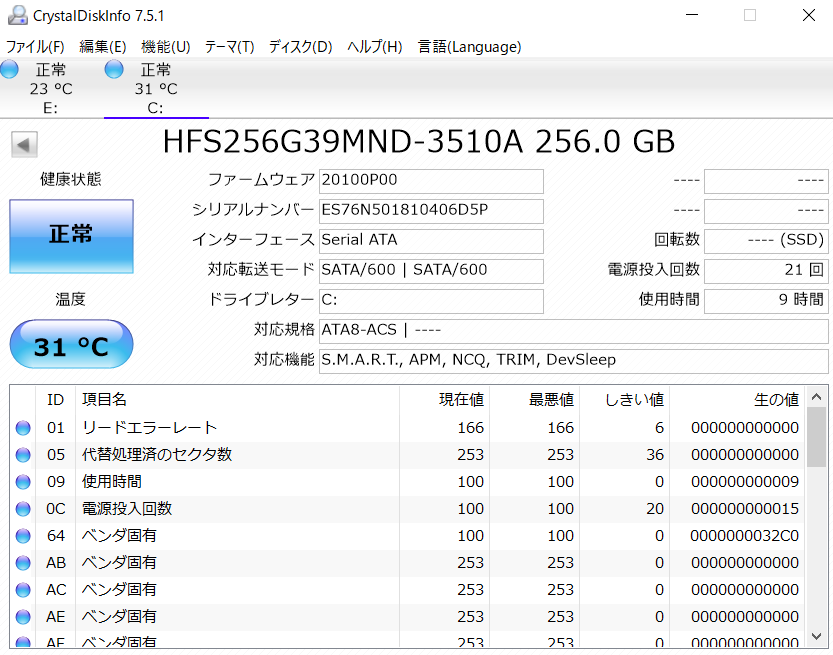The height and width of the screenshot is (655, 833).
Task: Click the scrollbar up arrow in attribute list
Action: pos(817,396)
